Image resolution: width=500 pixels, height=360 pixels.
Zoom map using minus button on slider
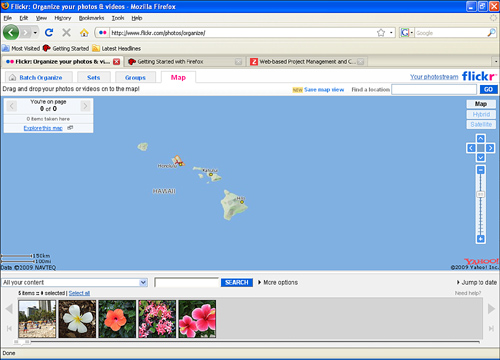(x=481, y=170)
